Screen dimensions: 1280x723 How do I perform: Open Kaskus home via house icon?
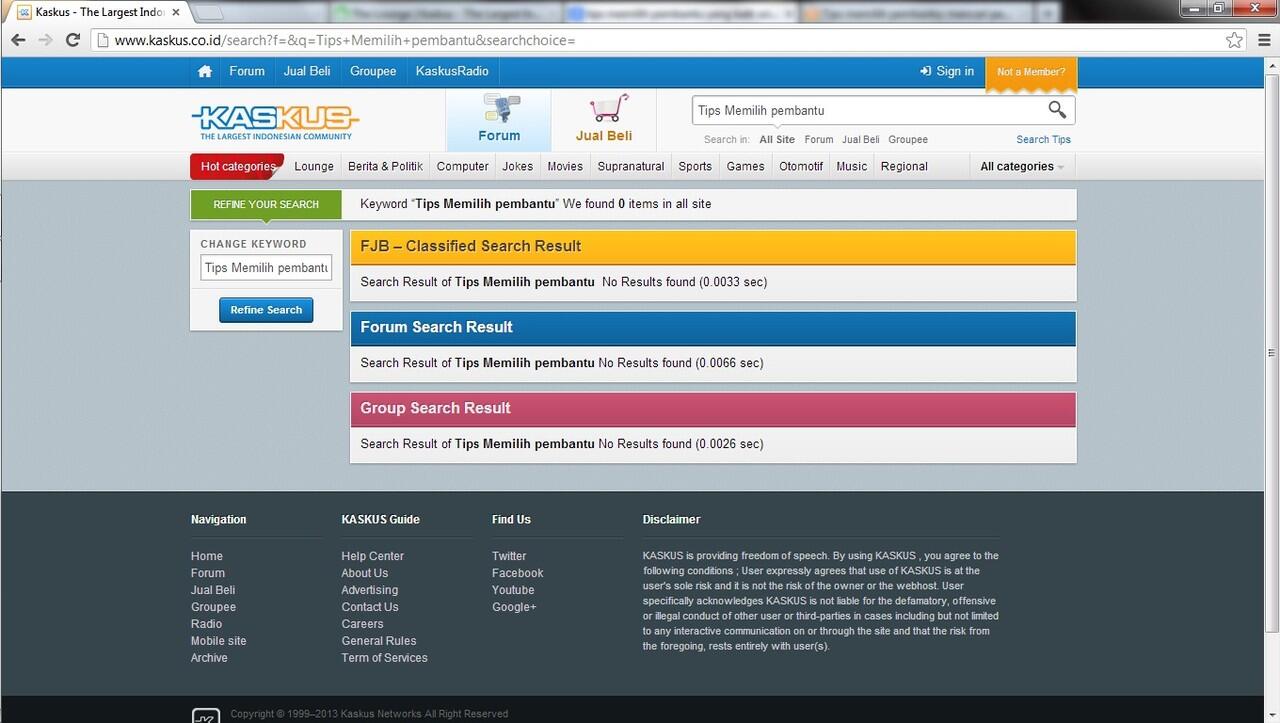[205, 72]
